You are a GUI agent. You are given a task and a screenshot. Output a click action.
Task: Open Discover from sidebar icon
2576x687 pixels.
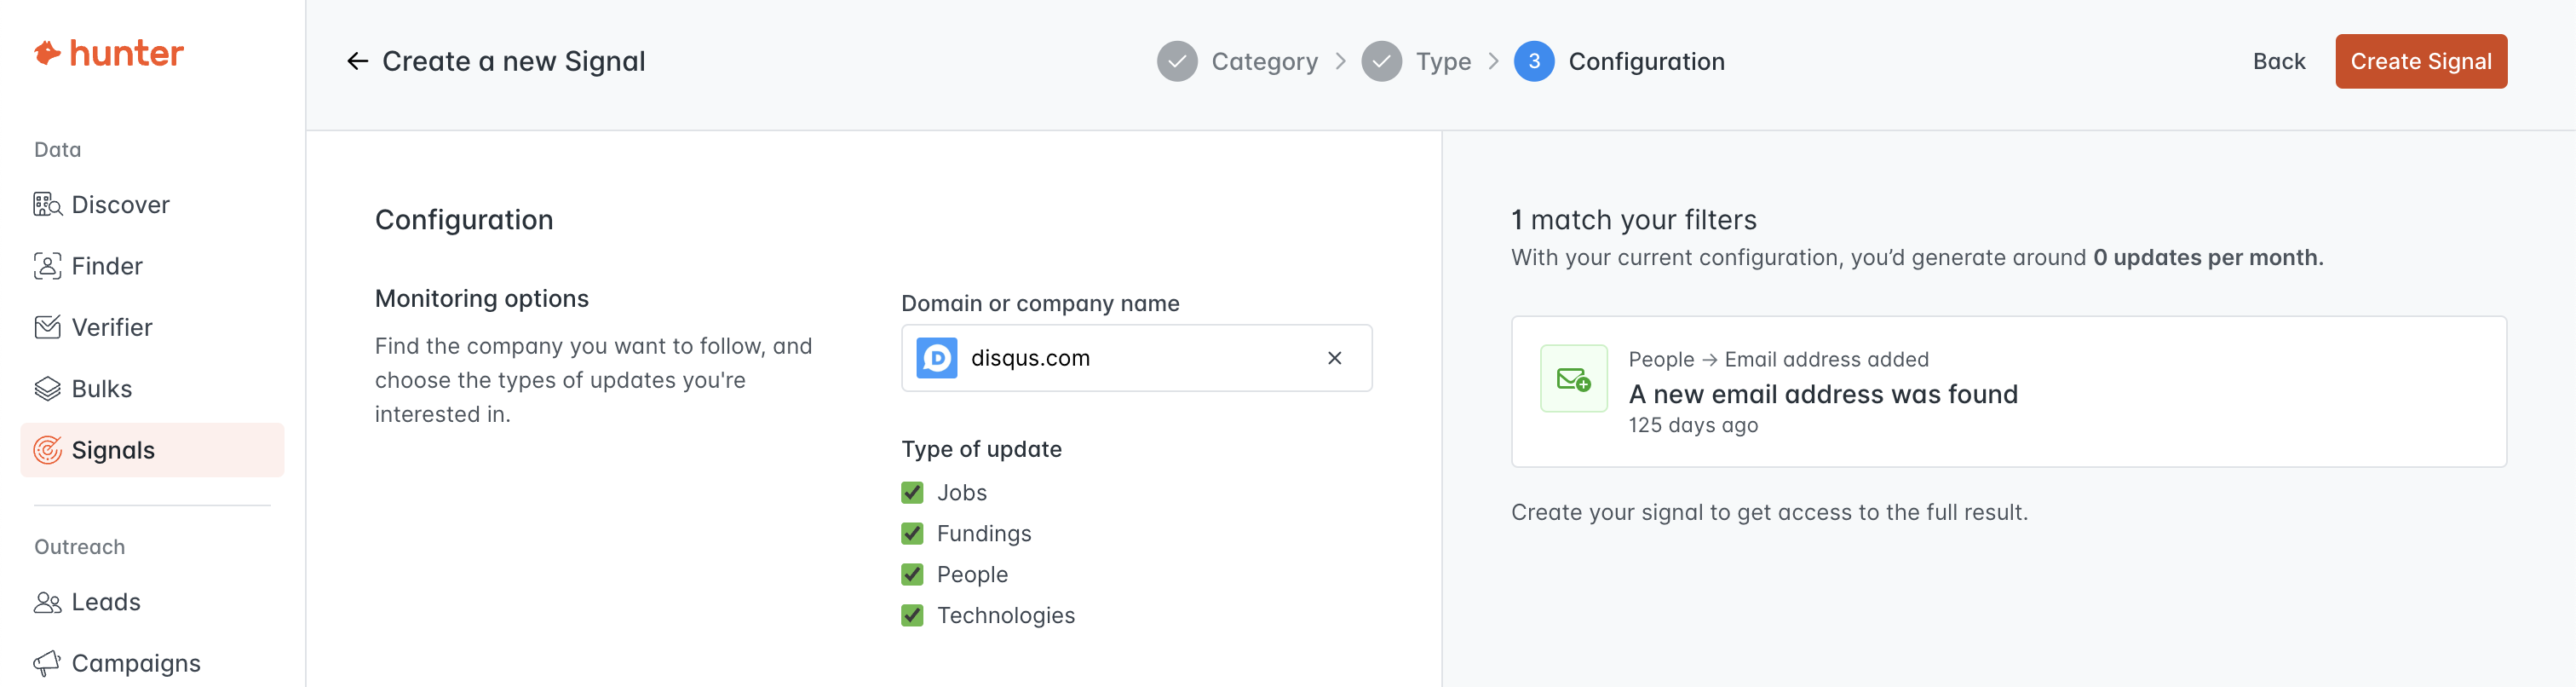pyautogui.click(x=47, y=205)
